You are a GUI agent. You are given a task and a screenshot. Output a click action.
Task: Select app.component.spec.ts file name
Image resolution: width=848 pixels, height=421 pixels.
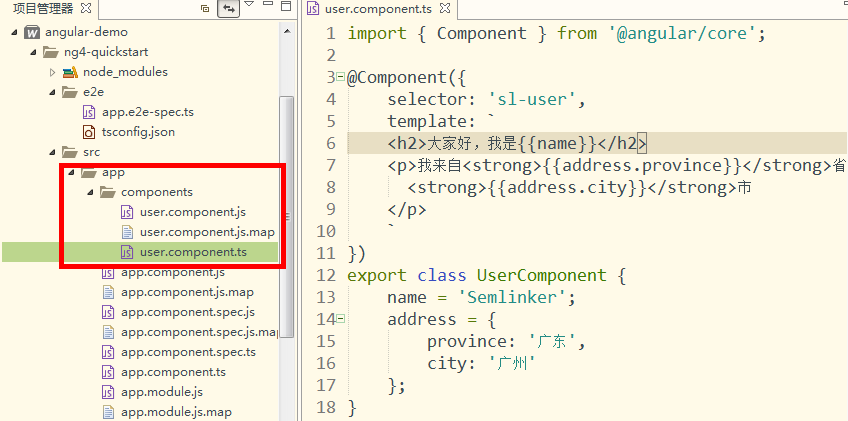tap(188, 352)
